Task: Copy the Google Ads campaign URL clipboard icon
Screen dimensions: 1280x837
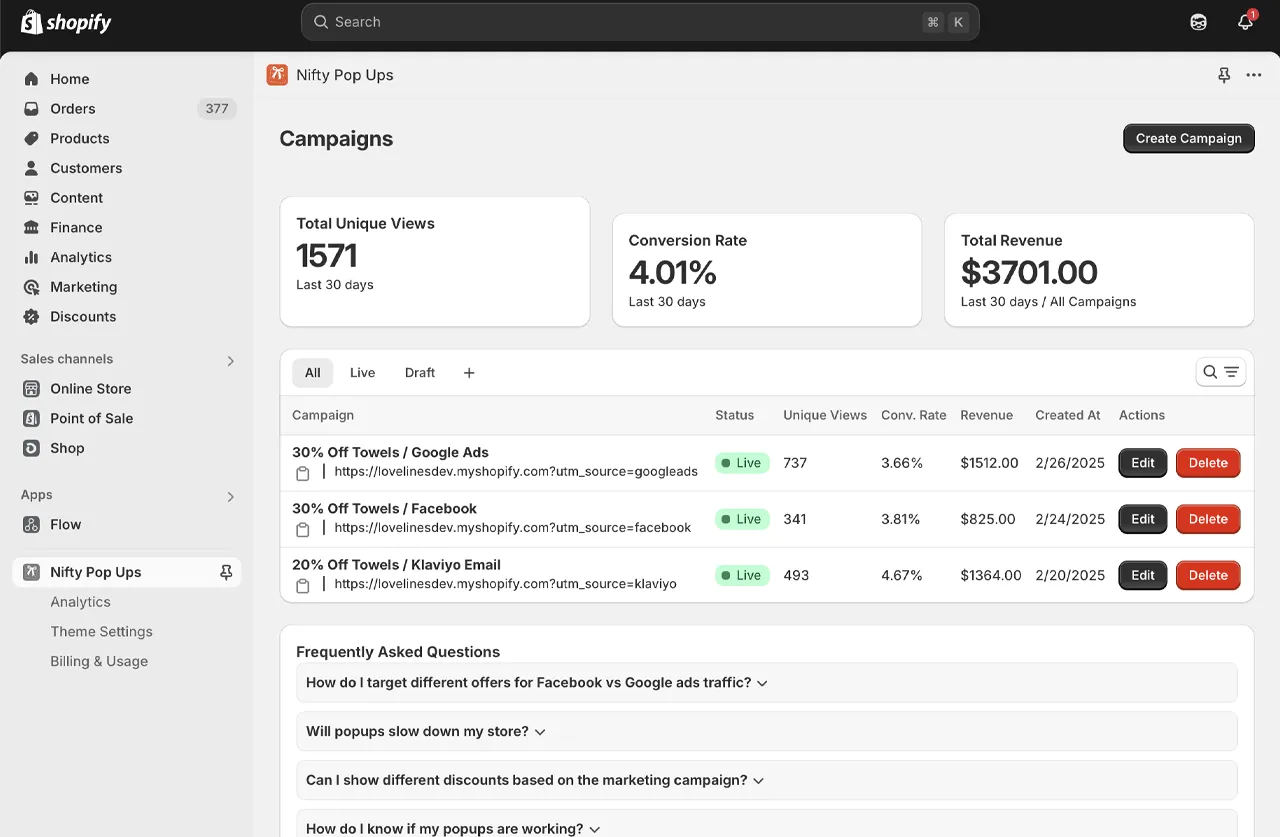Action: pyautogui.click(x=303, y=473)
